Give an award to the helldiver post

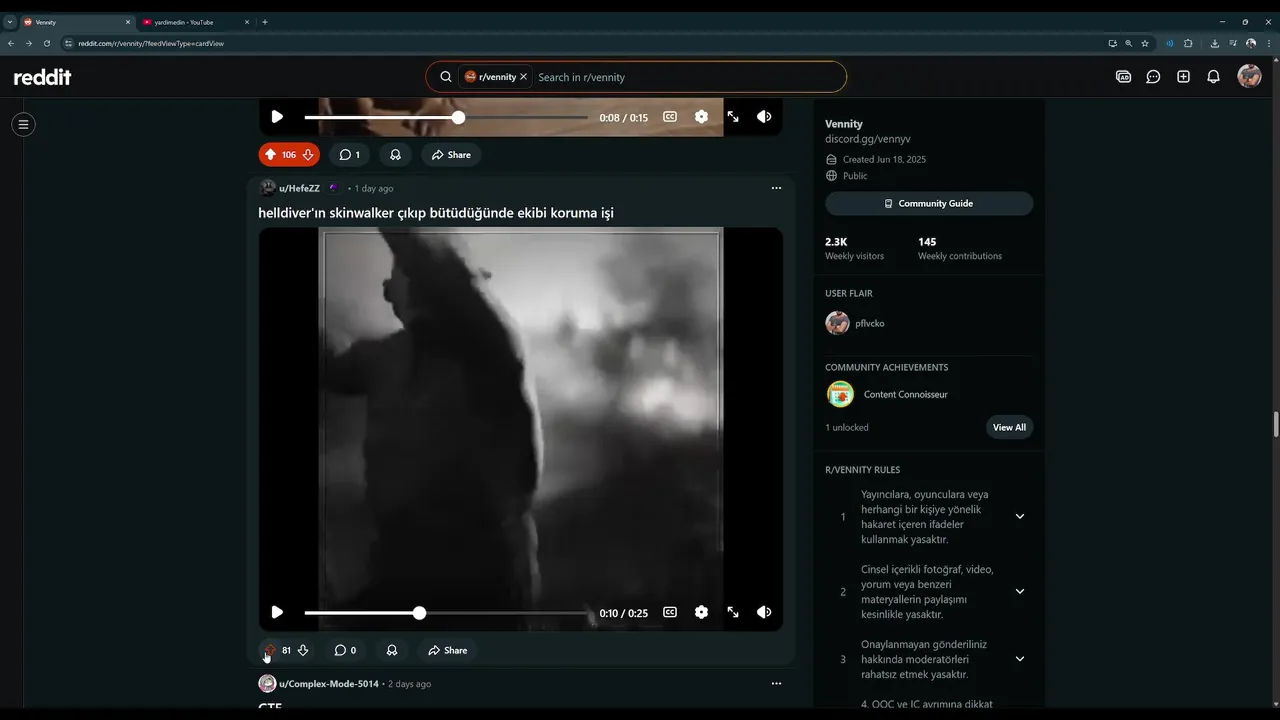[x=391, y=650]
